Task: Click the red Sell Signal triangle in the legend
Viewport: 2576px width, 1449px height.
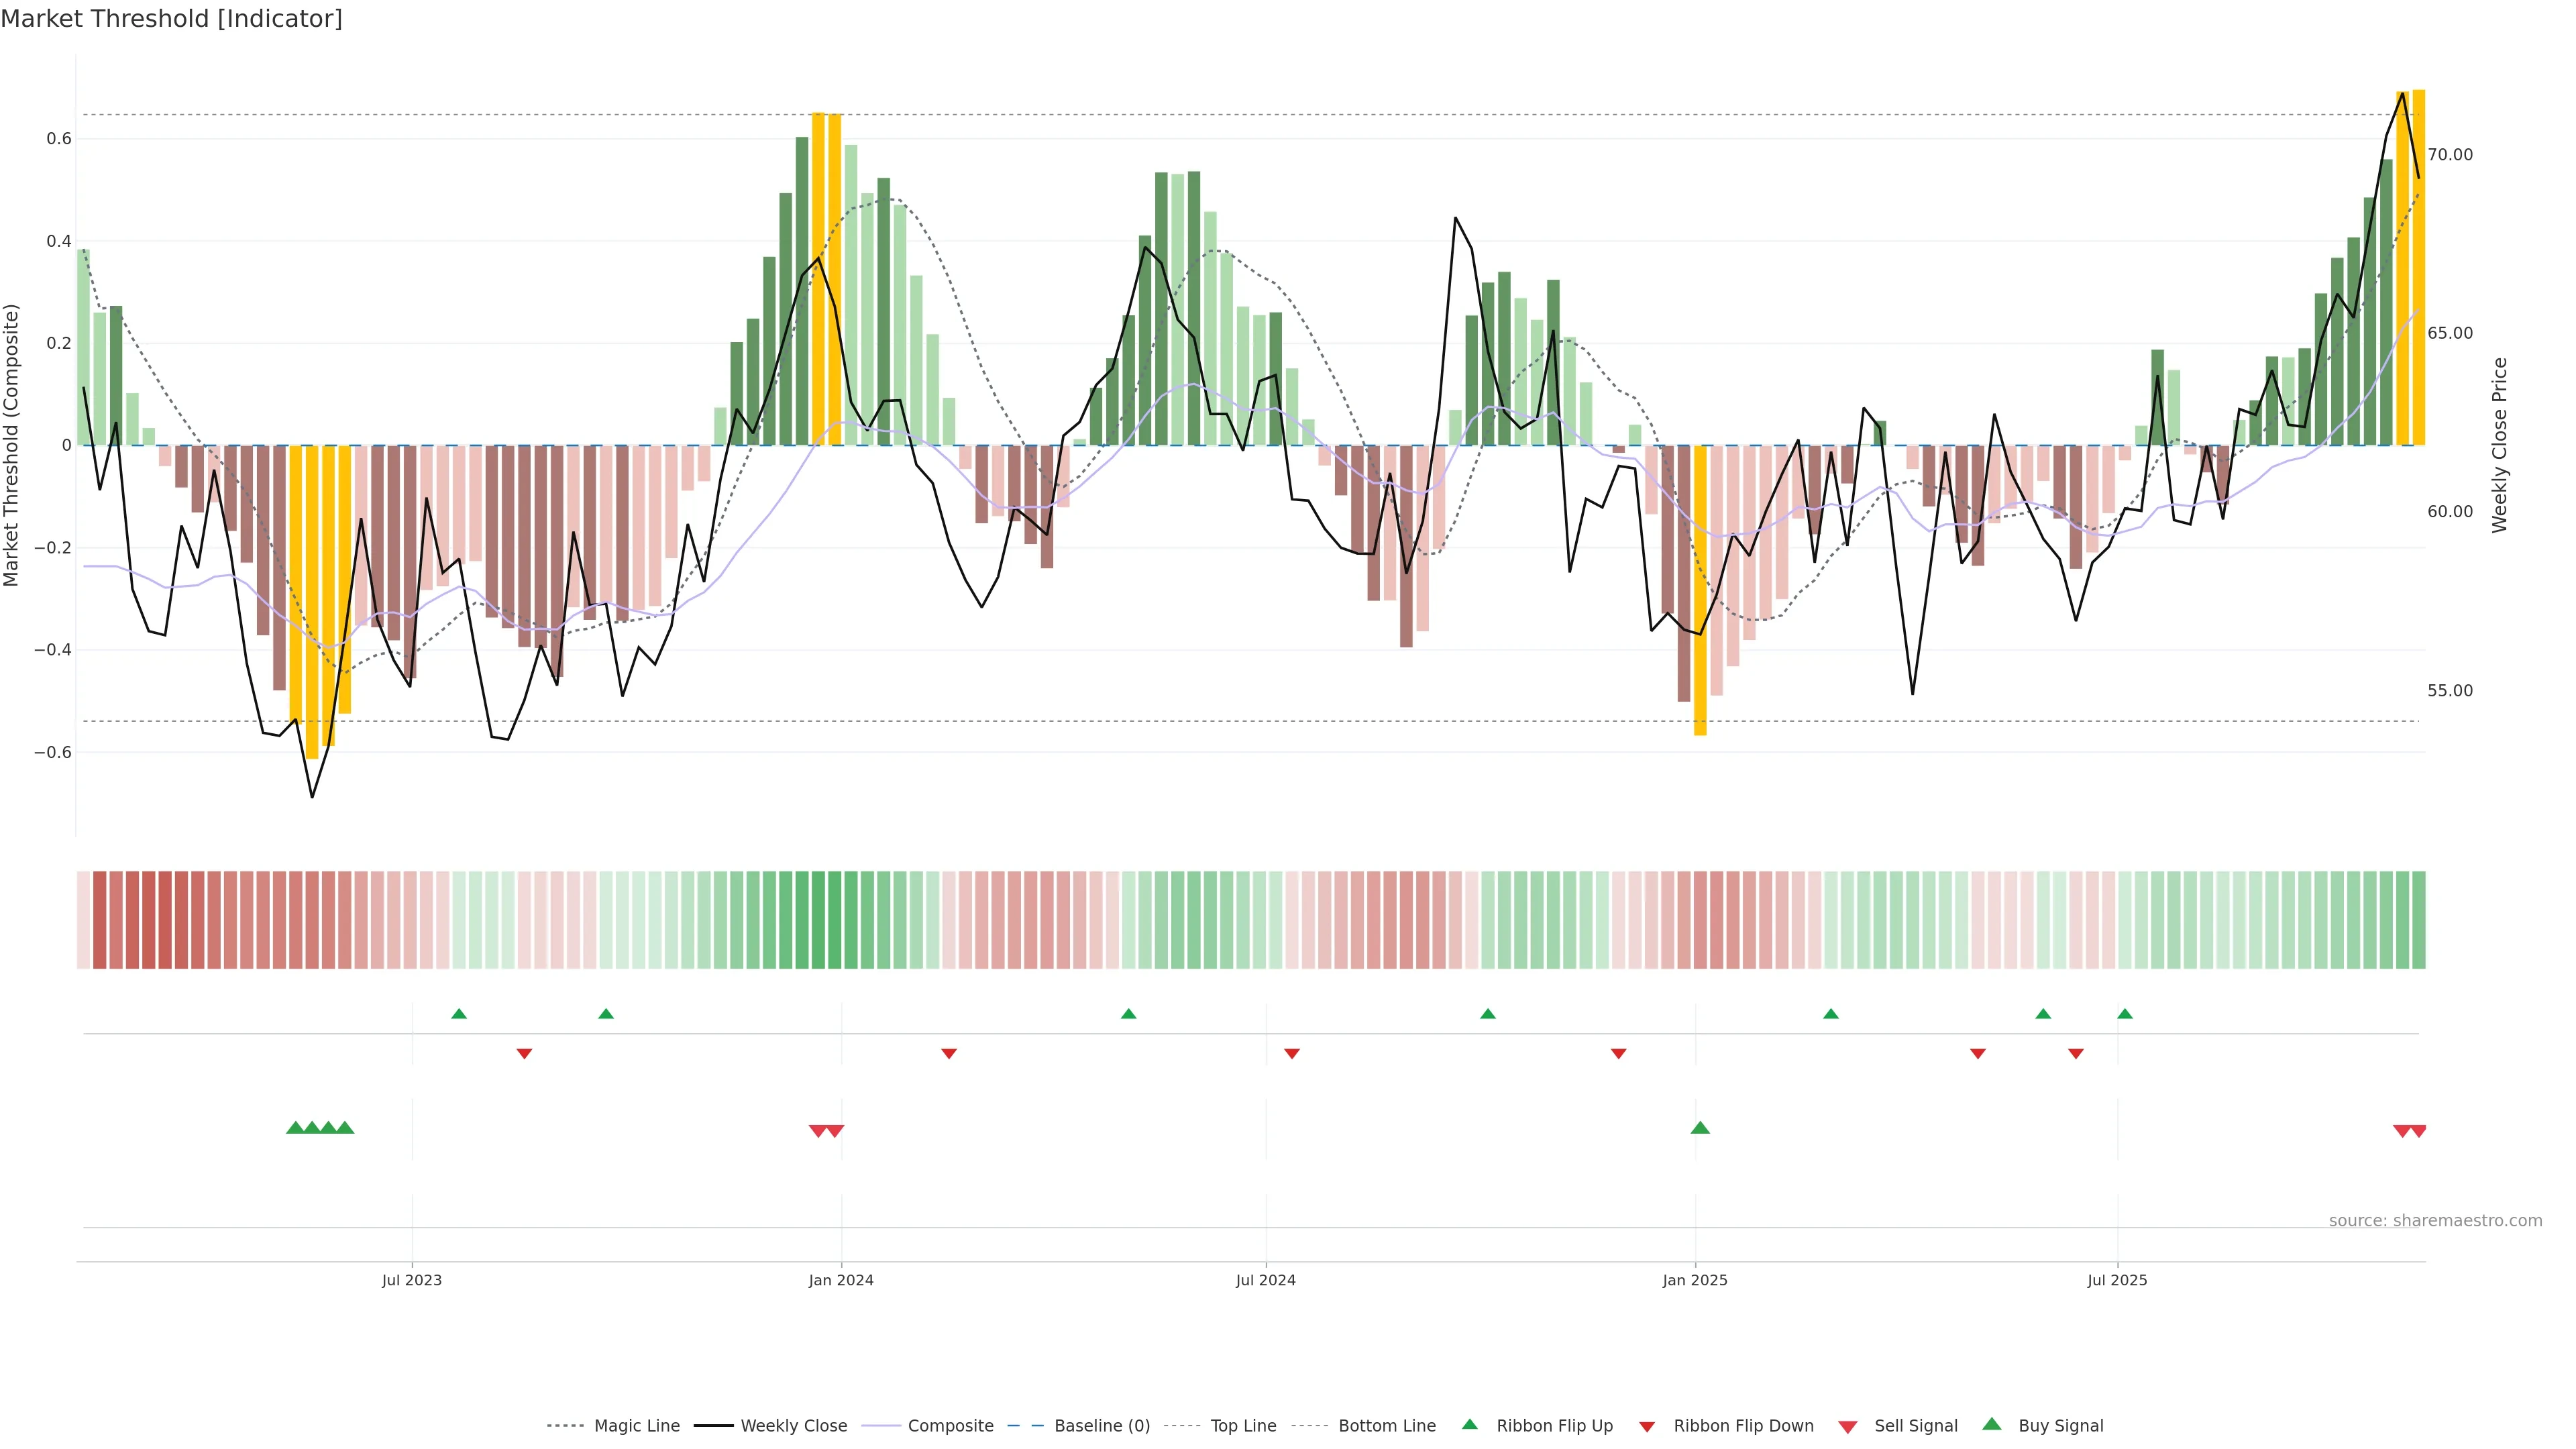Action: coord(1847,1427)
